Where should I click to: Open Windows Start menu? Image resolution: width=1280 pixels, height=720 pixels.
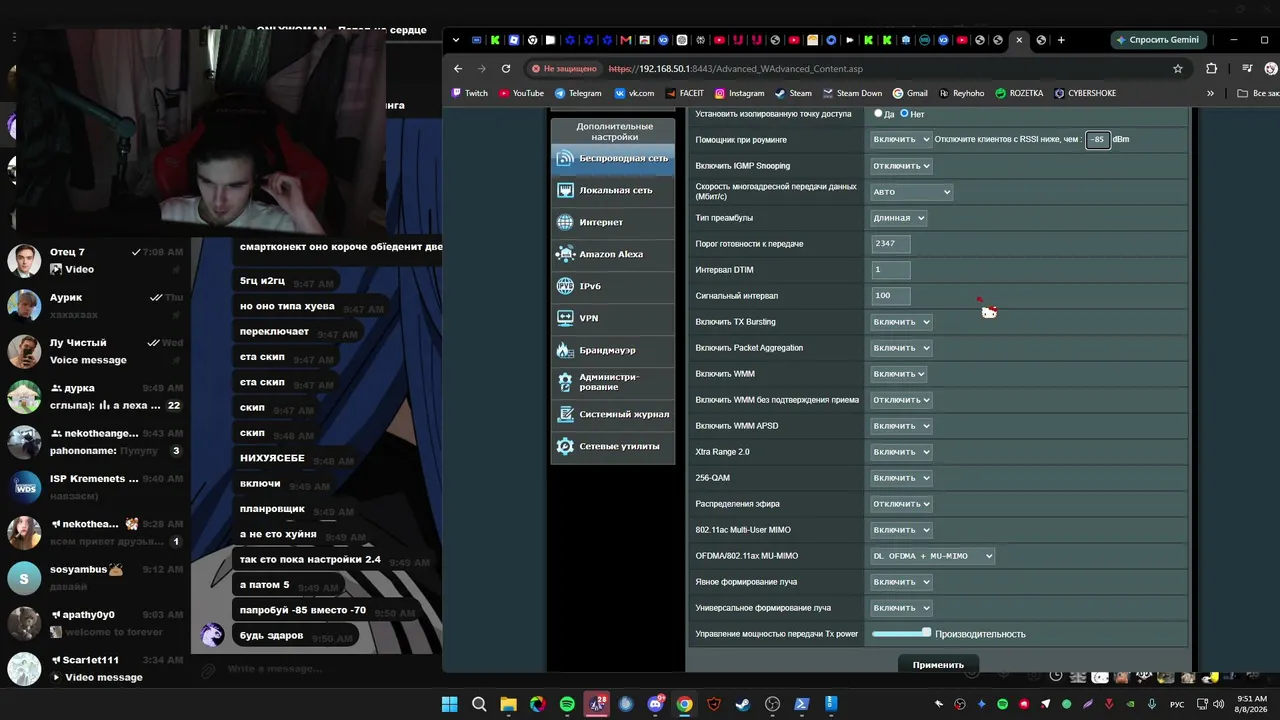(450, 704)
